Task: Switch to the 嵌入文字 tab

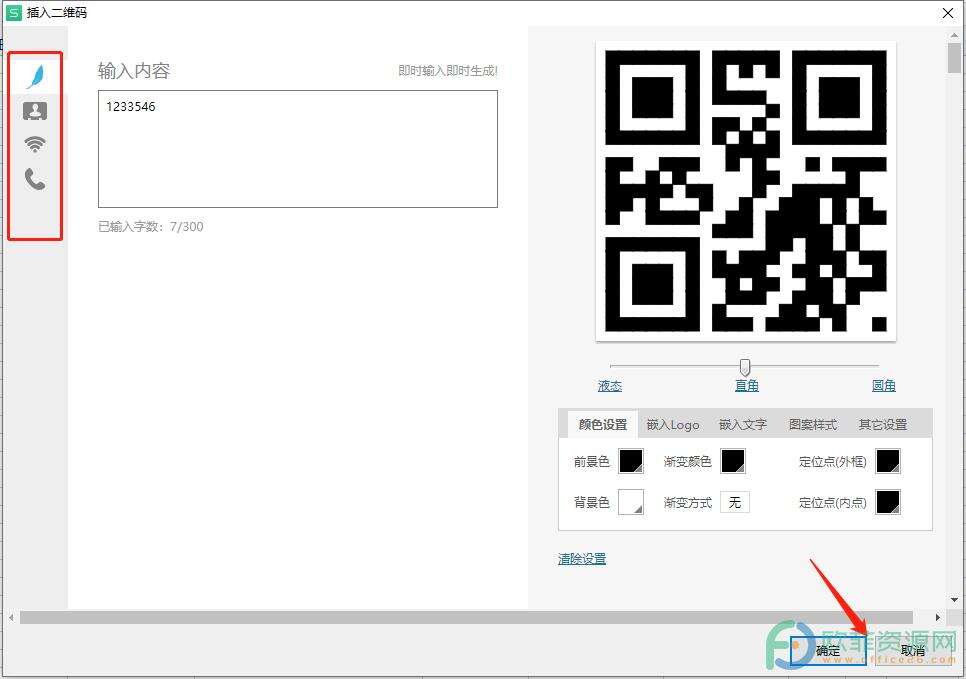Action: [x=743, y=425]
